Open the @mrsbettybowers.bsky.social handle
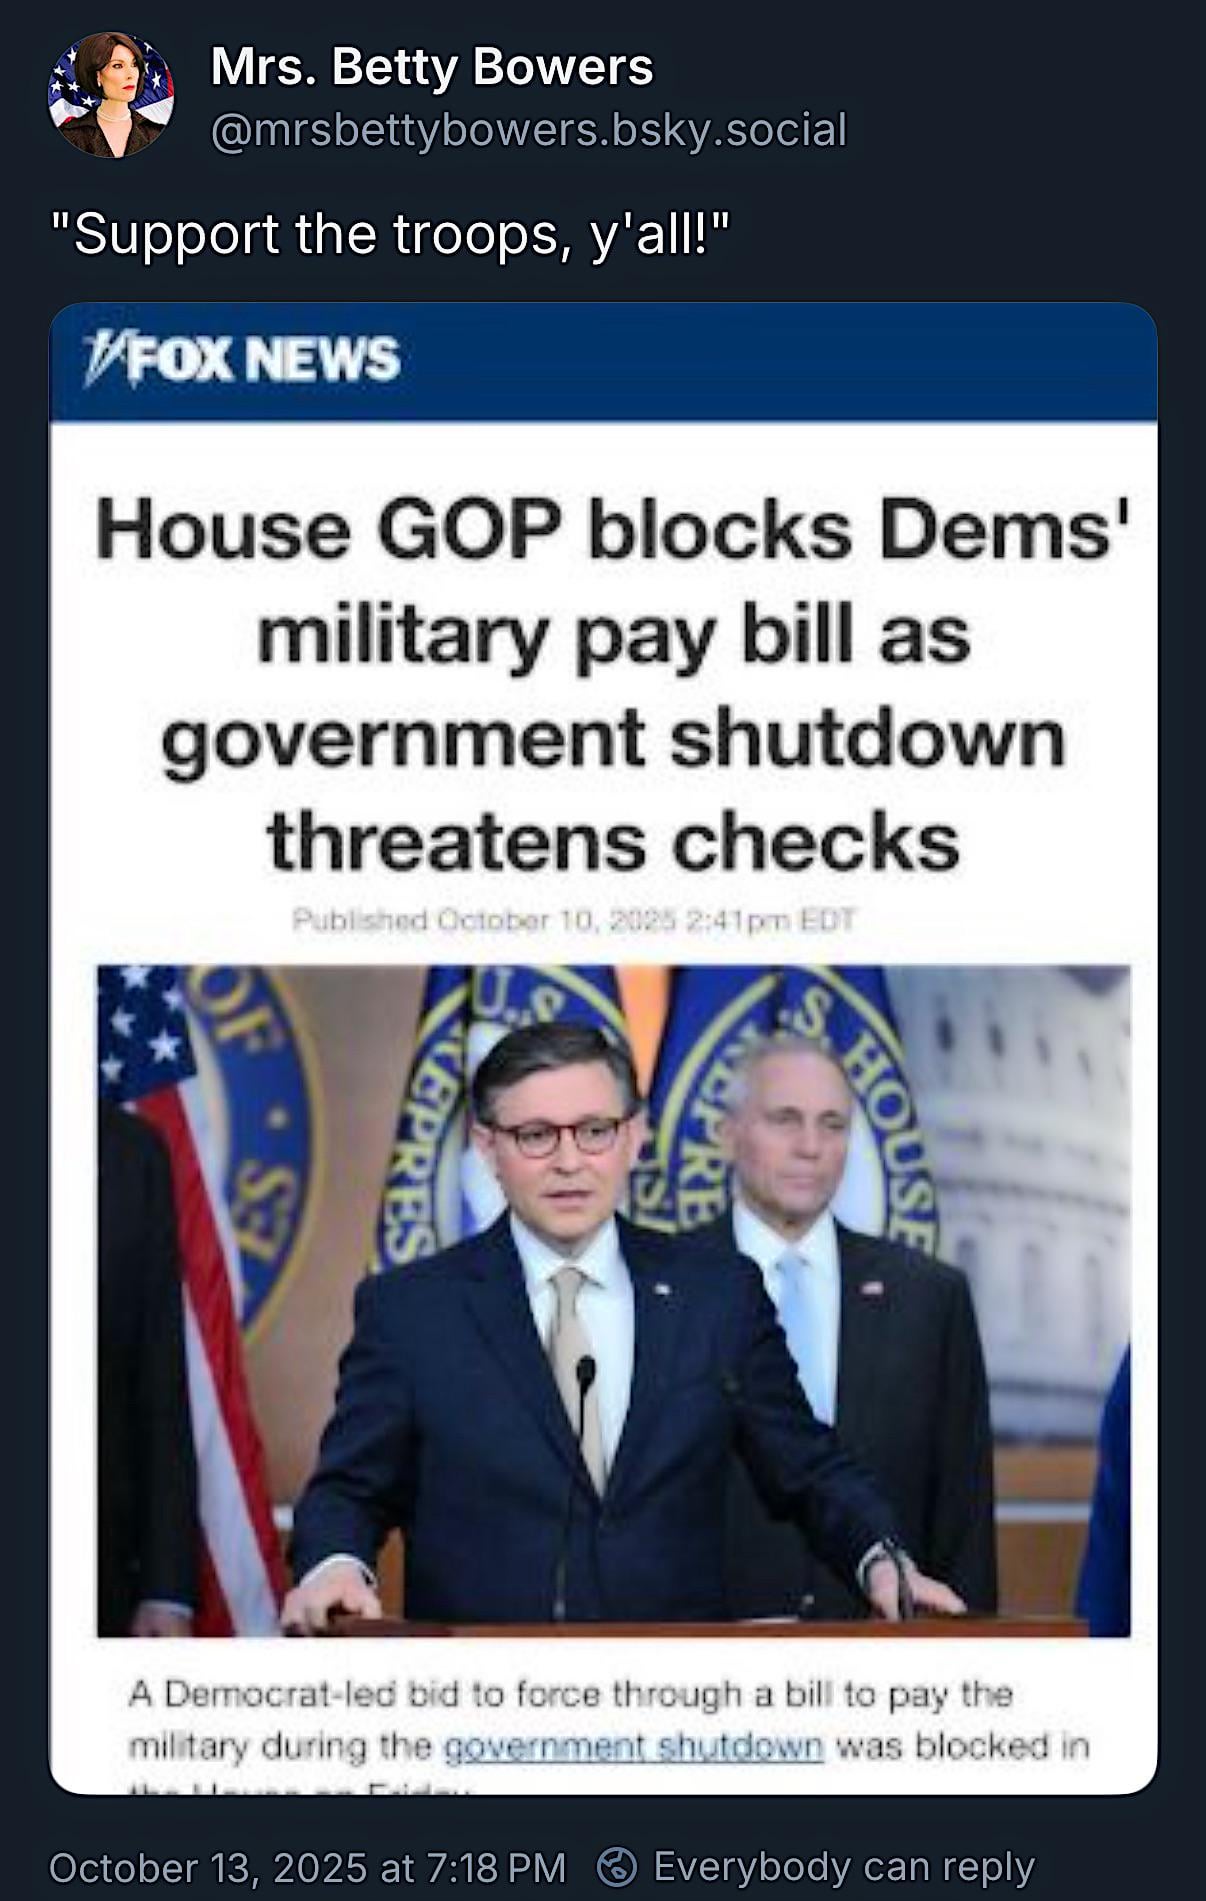This screenshot has height=1901, width=1206. (529, 130)
